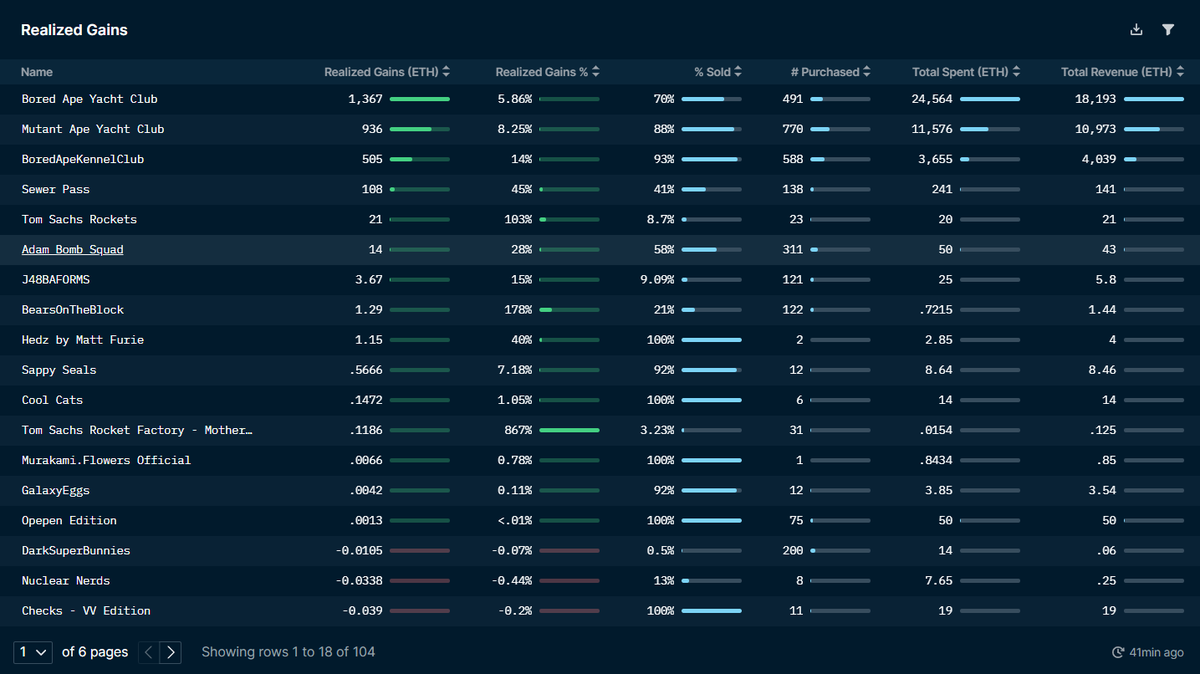Click the 178% realized gains percent
The width and height of the screenshot is (1200, 674).
518,310
